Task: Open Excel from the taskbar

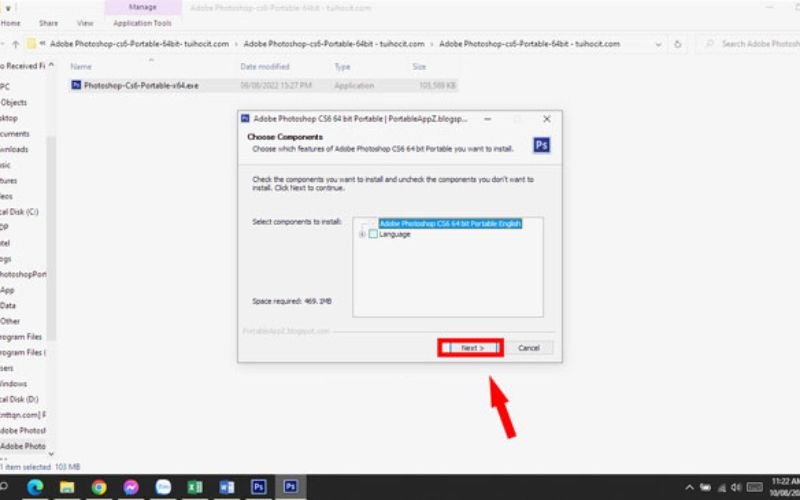Action: coord(195,487)
